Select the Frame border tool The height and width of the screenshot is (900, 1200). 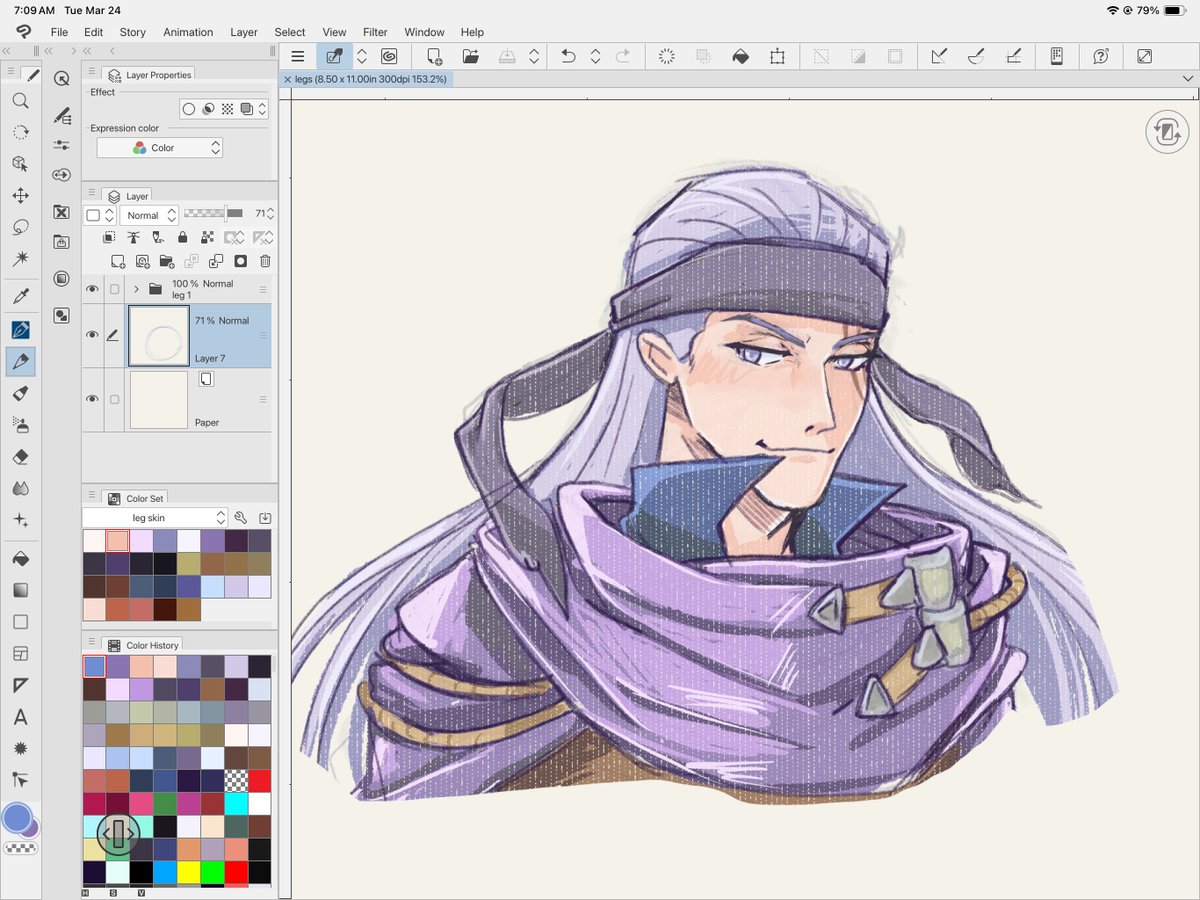click(20, 653)
